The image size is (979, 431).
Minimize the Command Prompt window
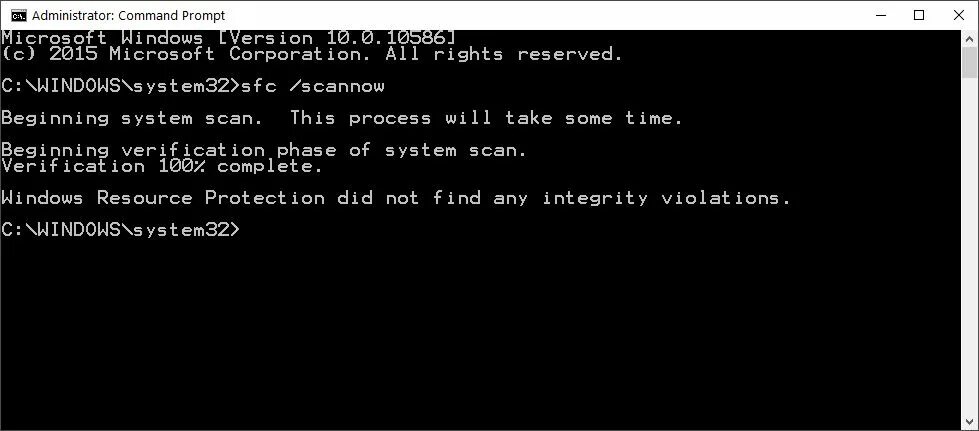coord(880,15)
